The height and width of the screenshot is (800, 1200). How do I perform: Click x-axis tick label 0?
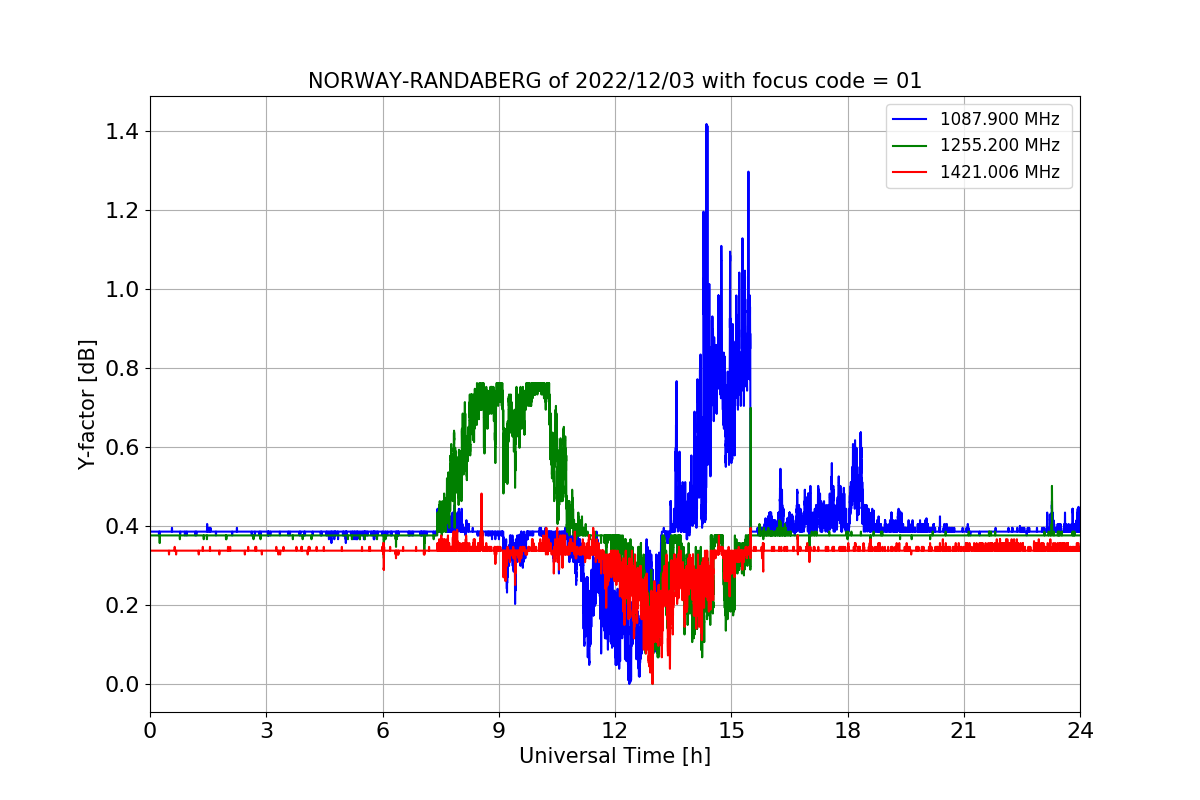[x=150, y=731]
